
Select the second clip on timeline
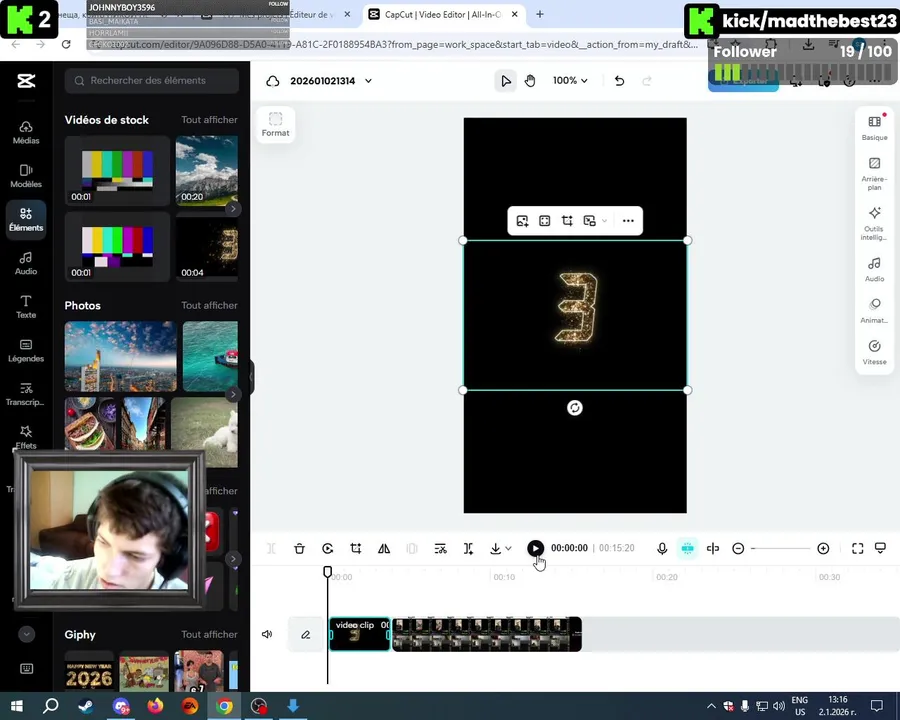[x=487, y=634]
